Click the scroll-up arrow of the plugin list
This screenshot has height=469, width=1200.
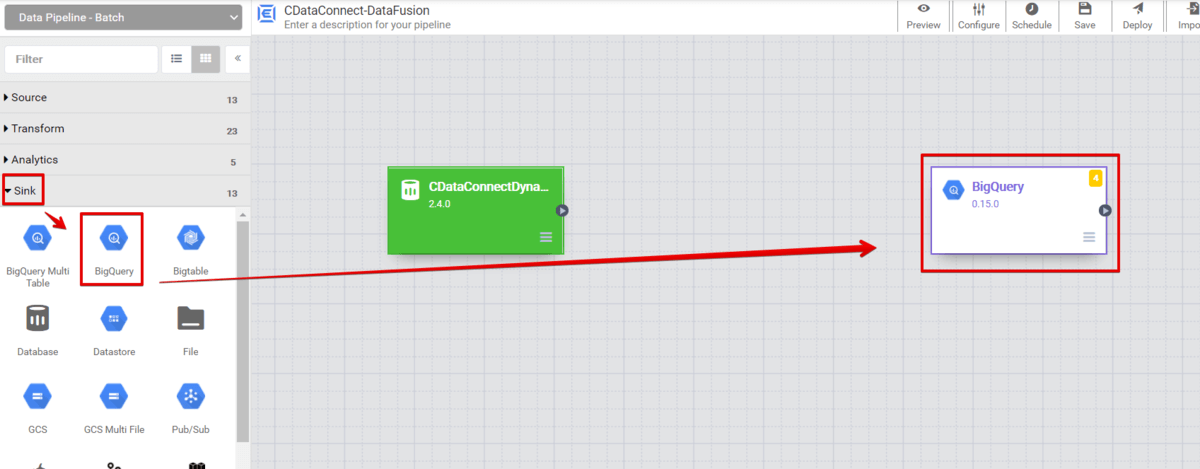[x=243, y=214]
